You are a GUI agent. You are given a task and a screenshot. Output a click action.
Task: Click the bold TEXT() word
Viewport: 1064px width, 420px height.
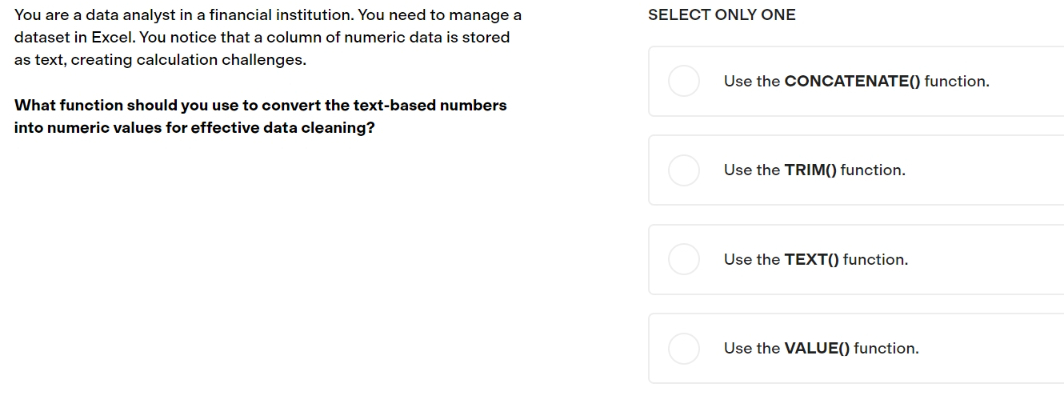point(812,260)
